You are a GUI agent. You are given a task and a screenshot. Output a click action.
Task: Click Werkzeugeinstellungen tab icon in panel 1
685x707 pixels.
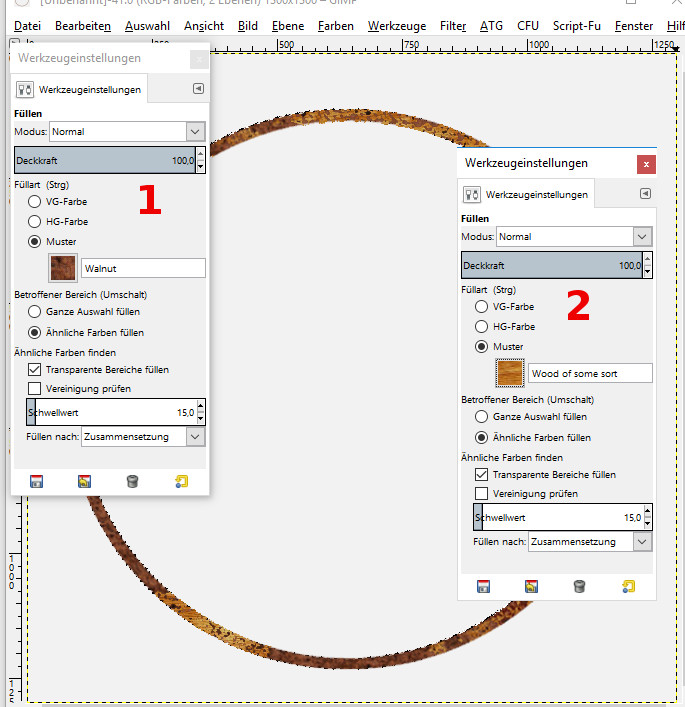point(25,89)
